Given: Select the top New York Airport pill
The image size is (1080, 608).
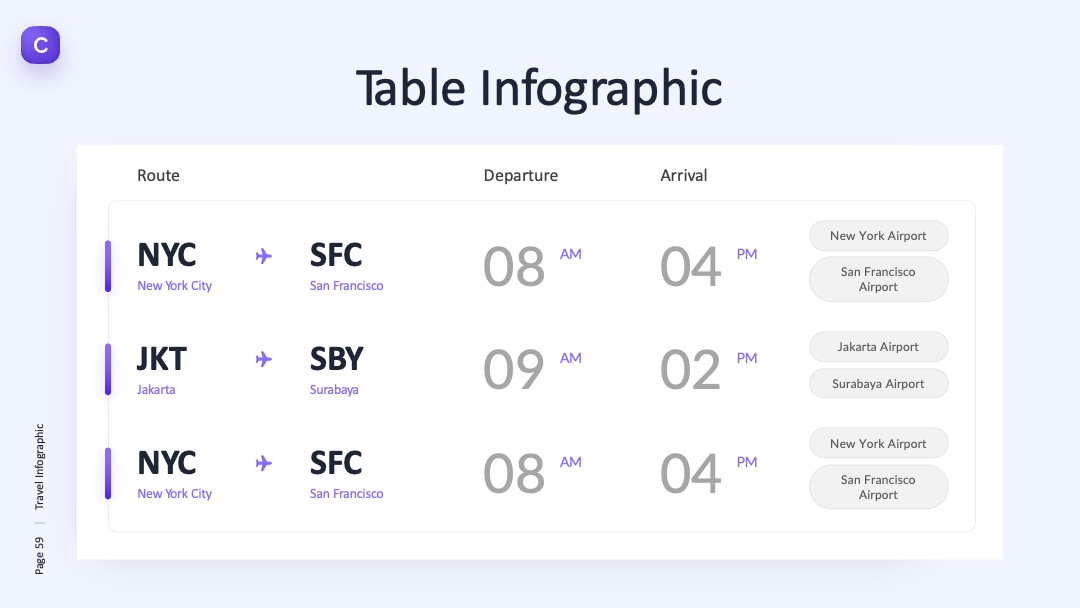Looking at the screenshot, I should point(878,235).
